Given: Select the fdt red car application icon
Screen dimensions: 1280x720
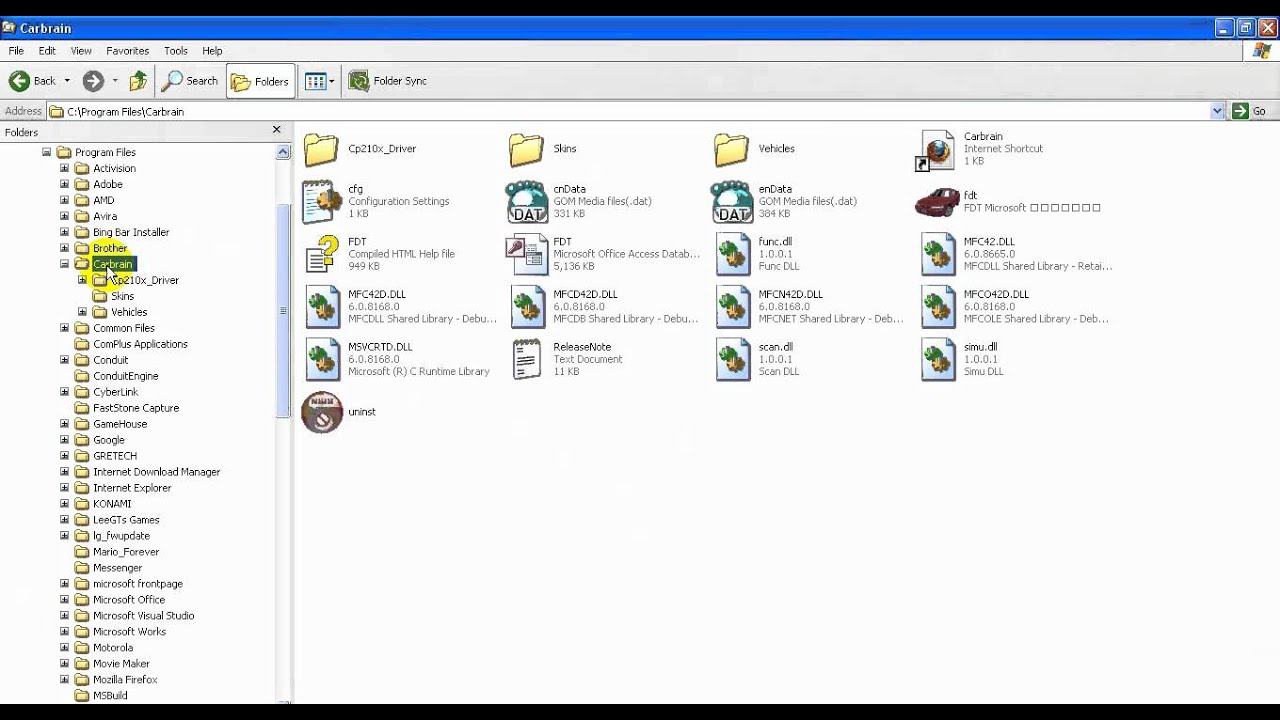Looking at the screenshot, I should click(x=937, y=202).
